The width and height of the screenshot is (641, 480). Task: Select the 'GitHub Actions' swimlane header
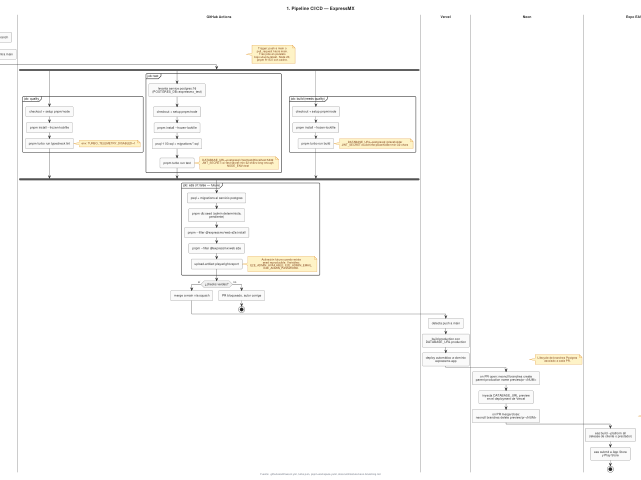click(x=219, y=17)
